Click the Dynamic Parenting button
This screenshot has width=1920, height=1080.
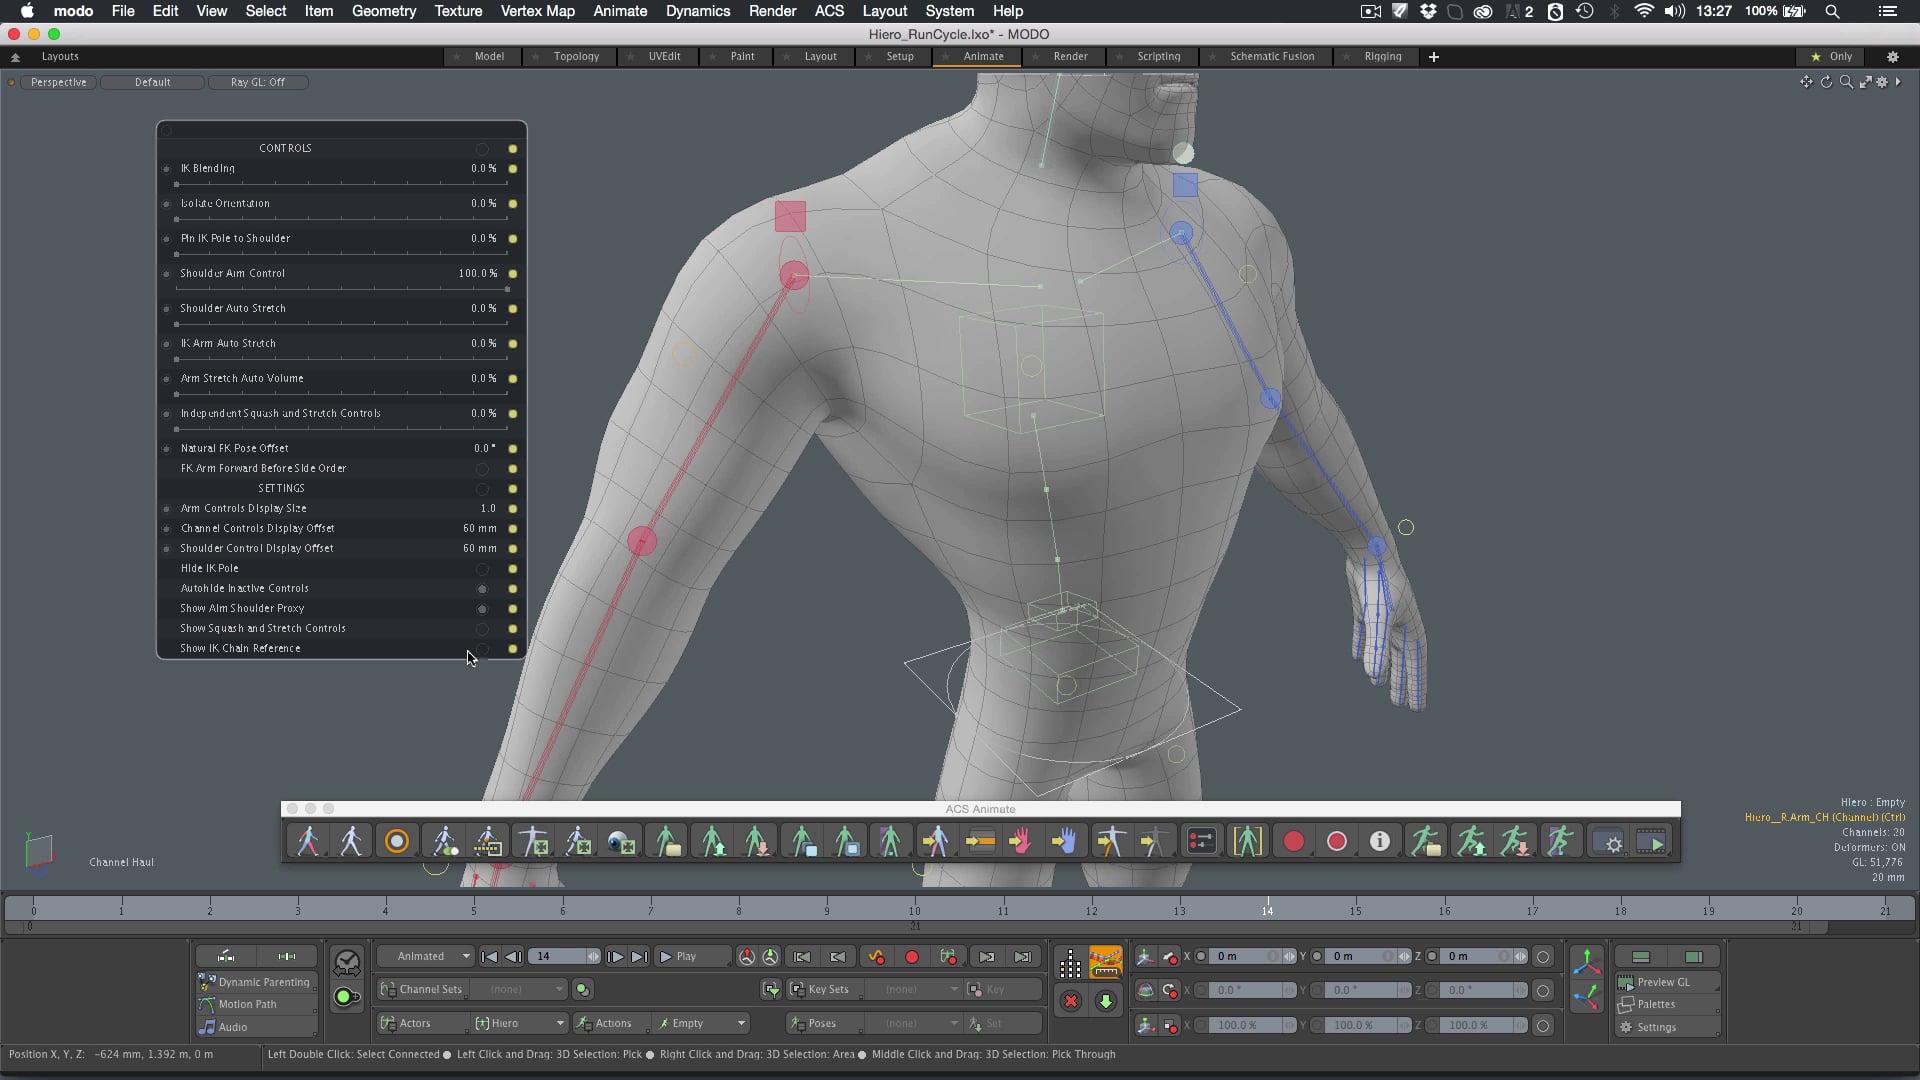coord(256,983)
